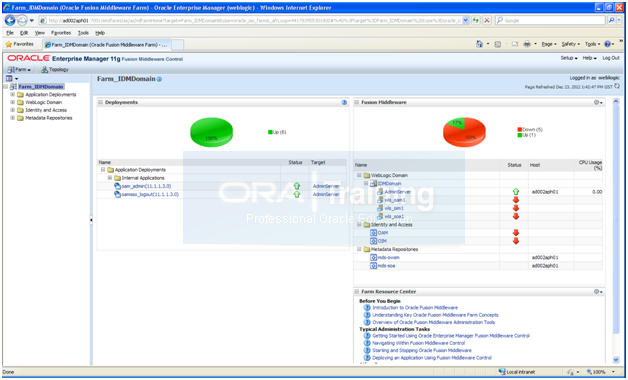628x380 pixels.
Task: Click the green Up (1) legend swatch
Action: tap(519, 135)
